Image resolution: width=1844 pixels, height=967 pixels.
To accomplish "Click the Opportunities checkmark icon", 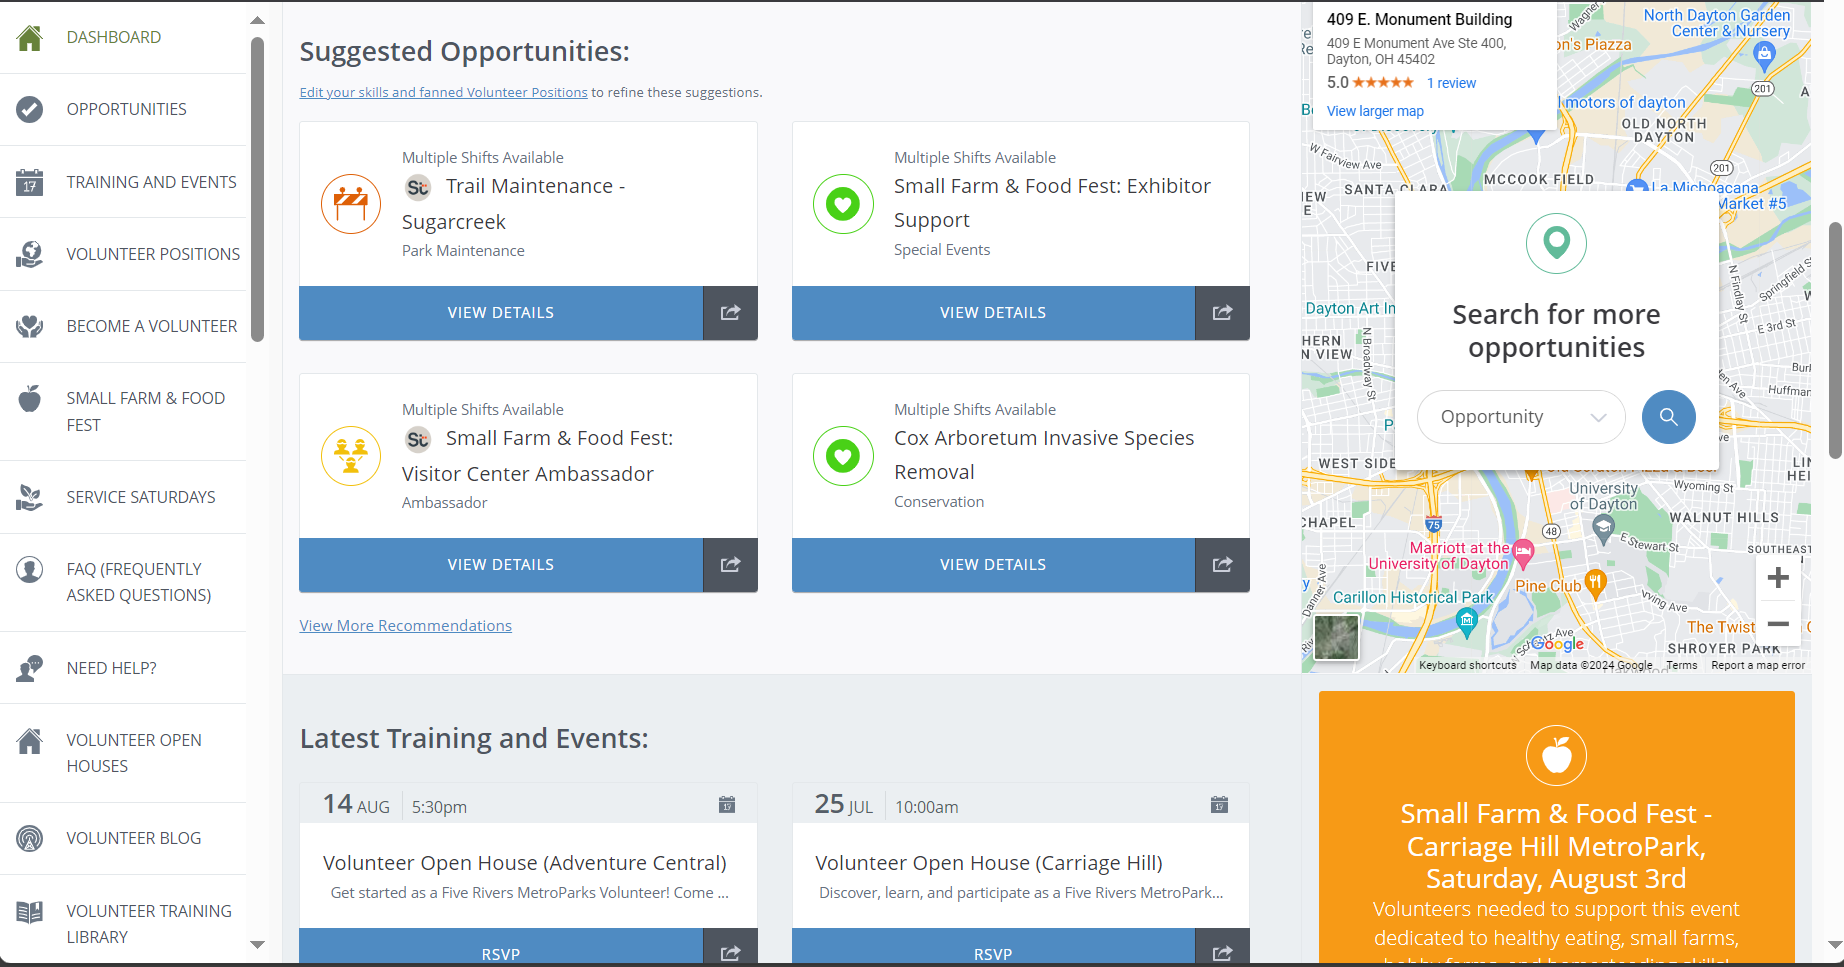I will [30, 110].
